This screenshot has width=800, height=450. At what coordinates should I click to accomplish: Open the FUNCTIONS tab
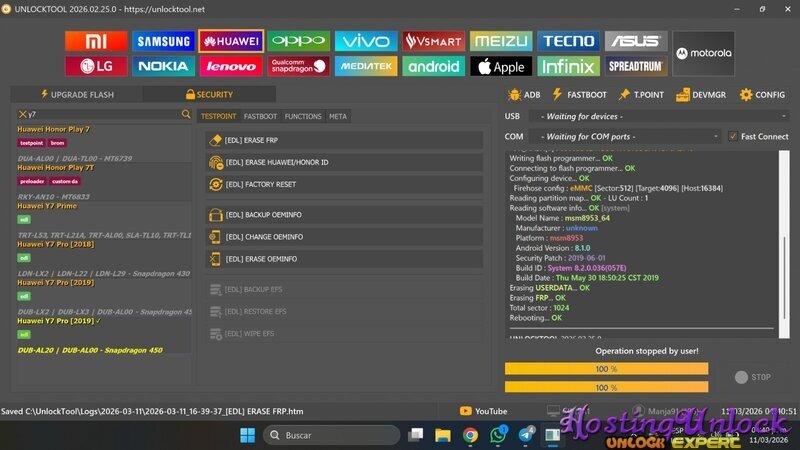[x=303, y=116]
